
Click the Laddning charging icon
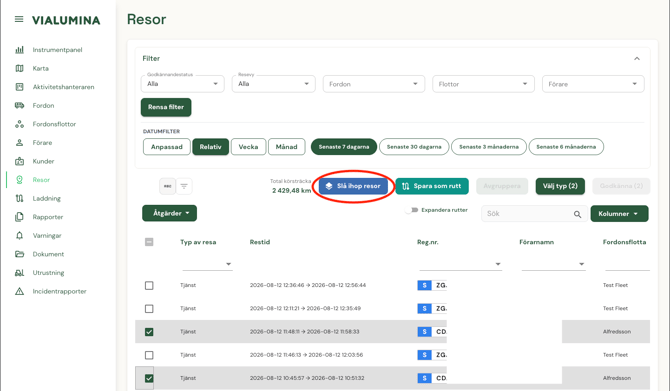(19, 198)
